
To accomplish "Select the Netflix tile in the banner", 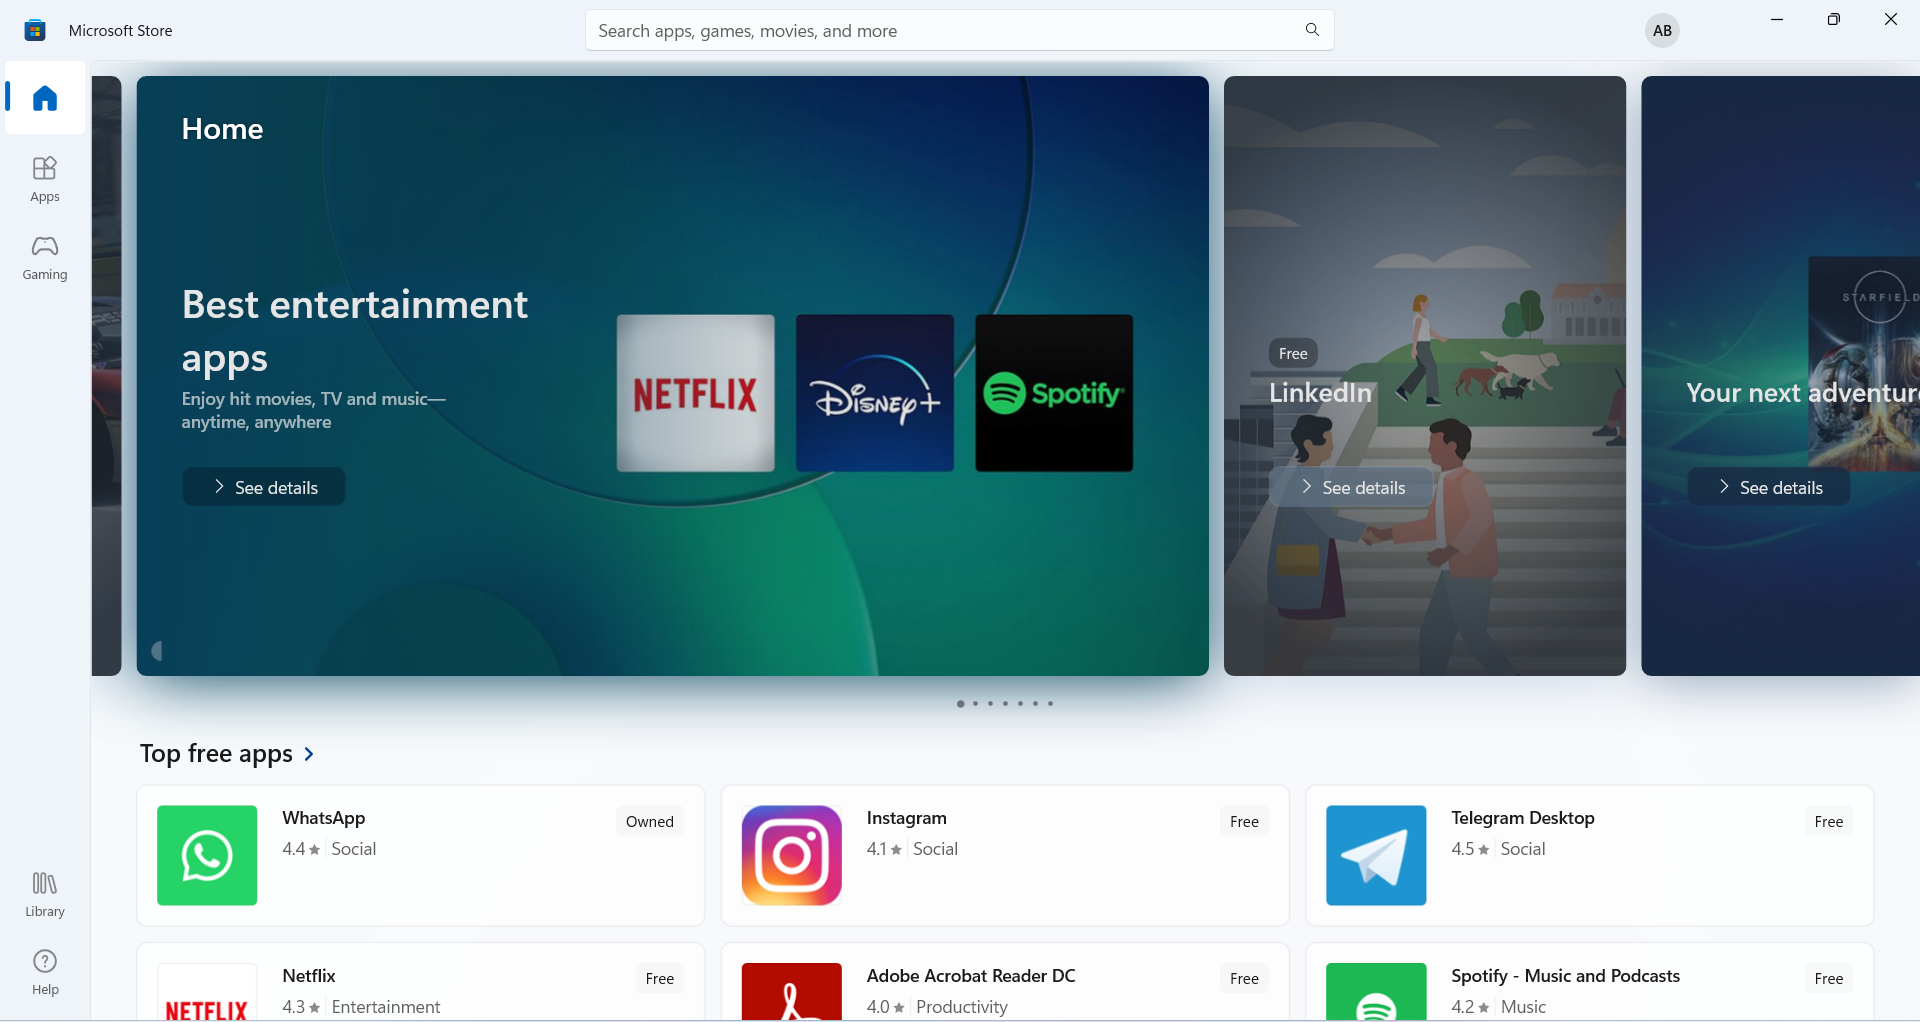I will pos(694,393).
